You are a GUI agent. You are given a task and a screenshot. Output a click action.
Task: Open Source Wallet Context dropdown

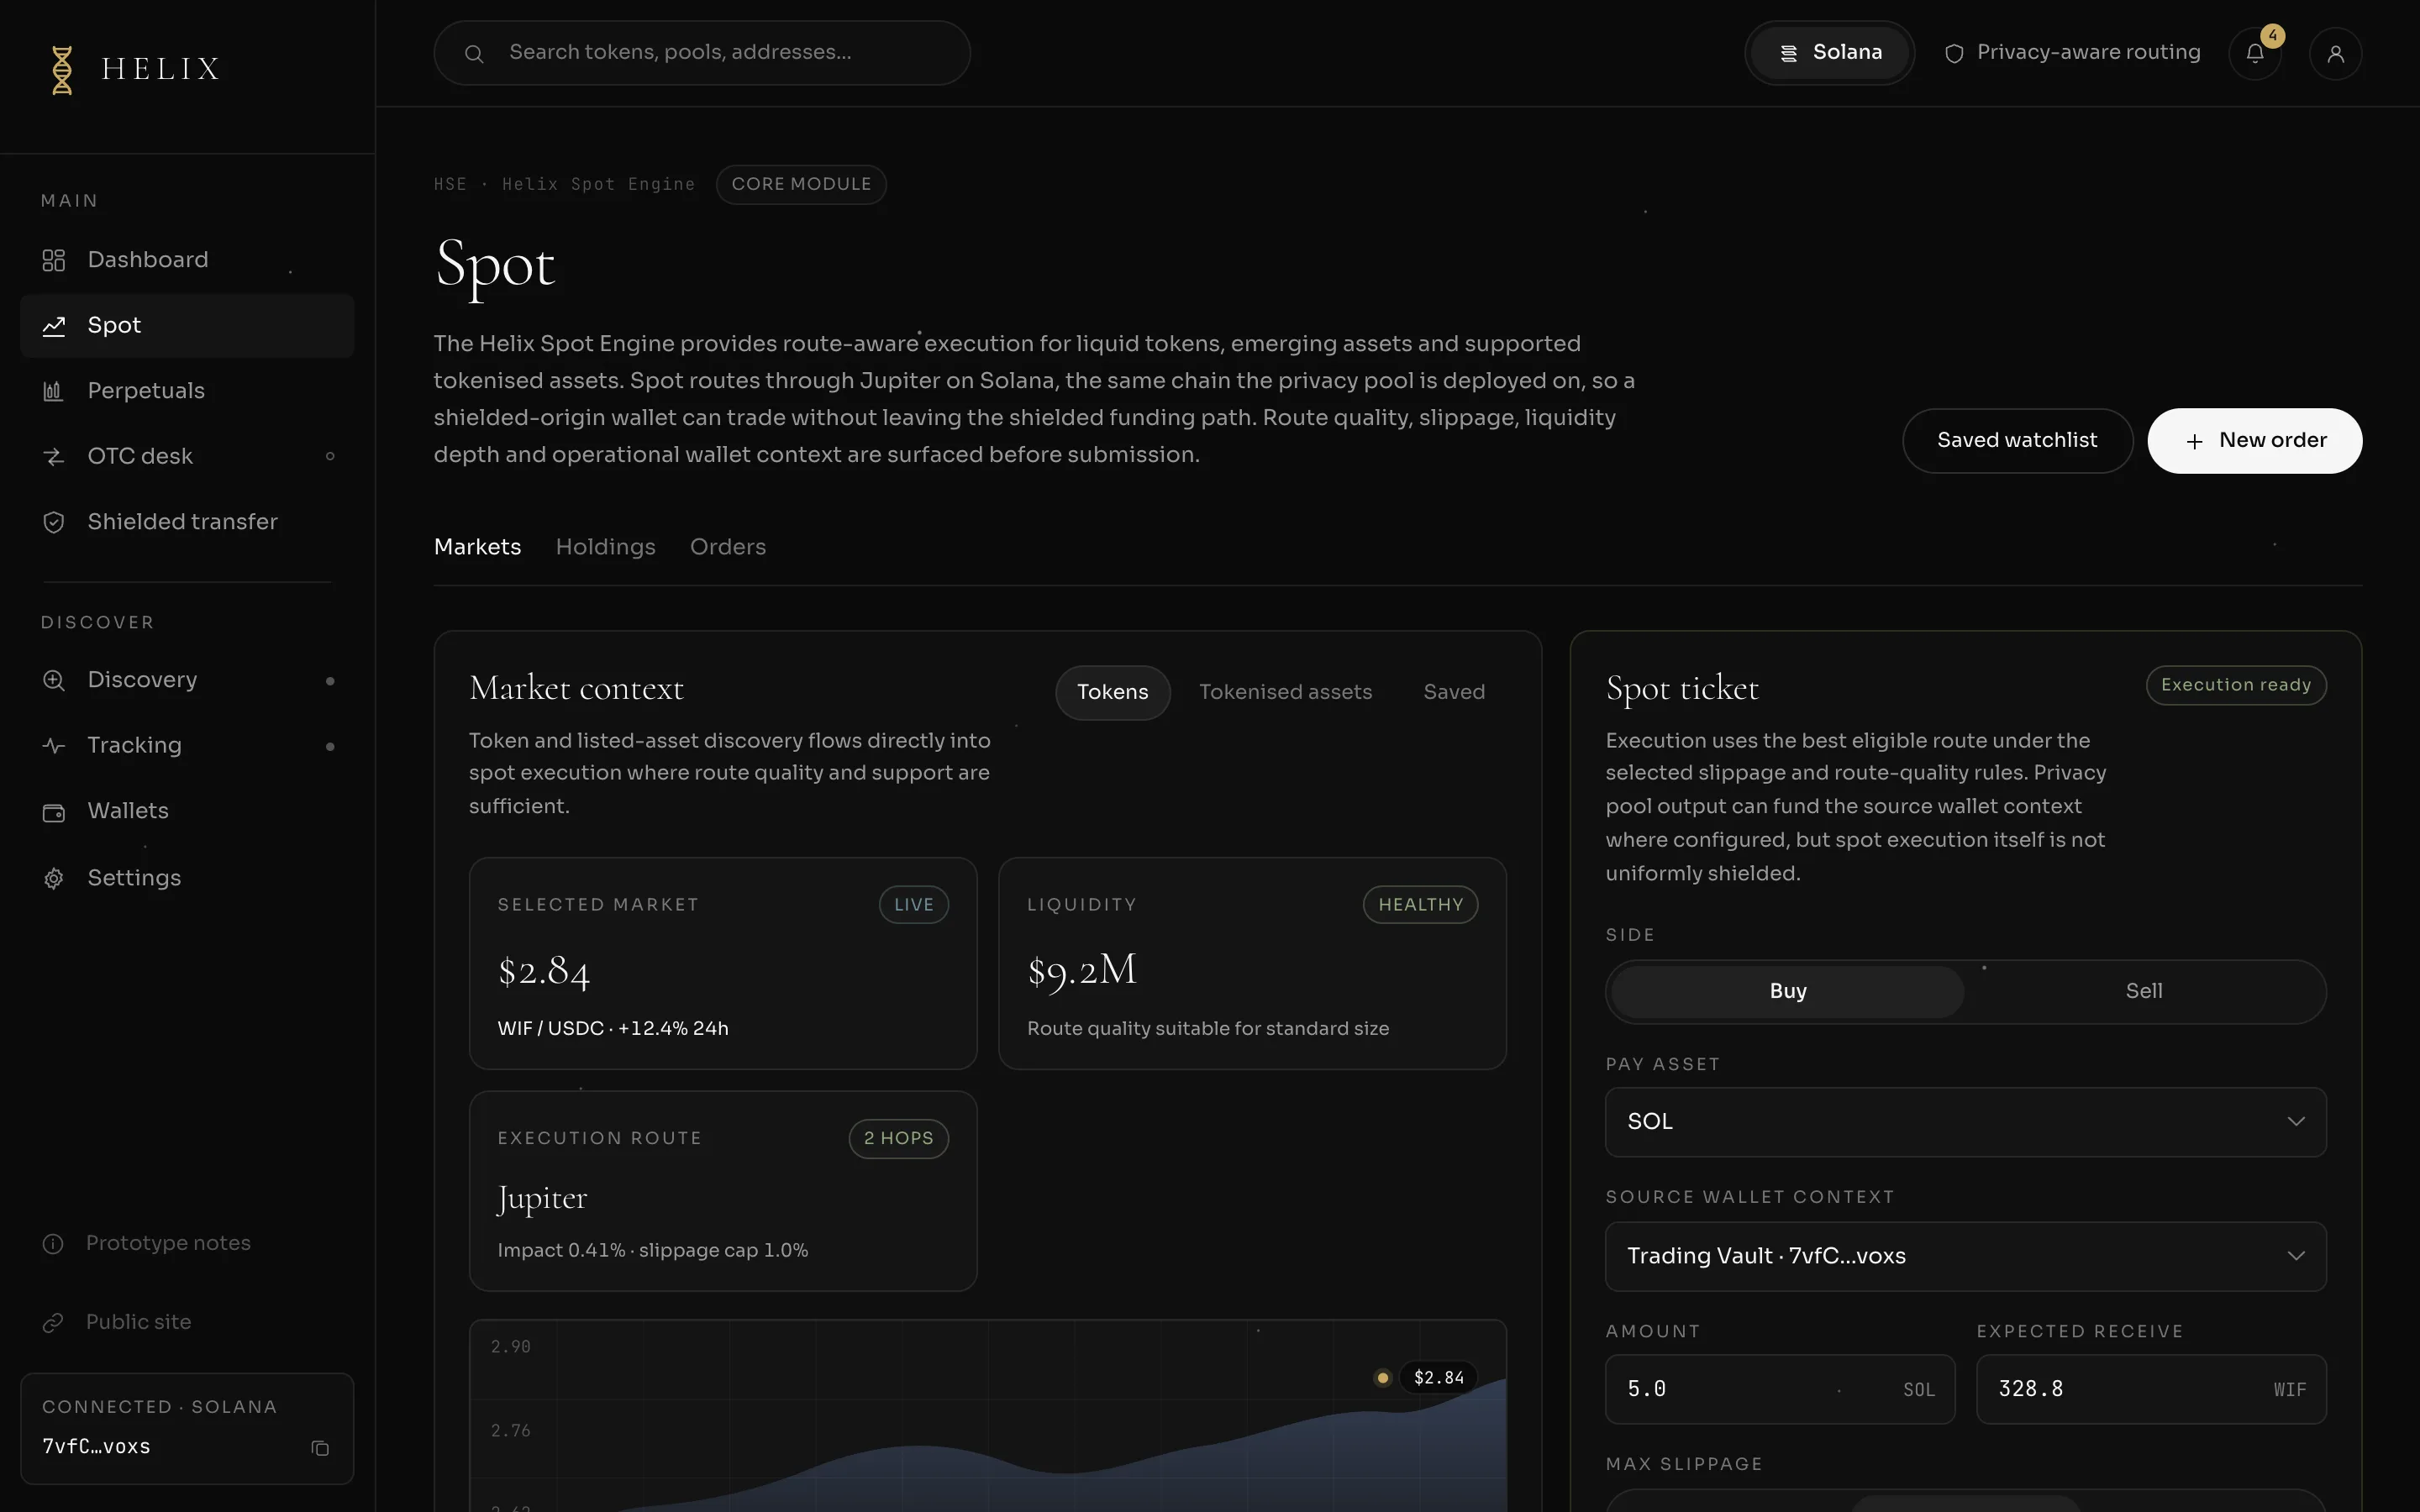coord(1965,1256)
